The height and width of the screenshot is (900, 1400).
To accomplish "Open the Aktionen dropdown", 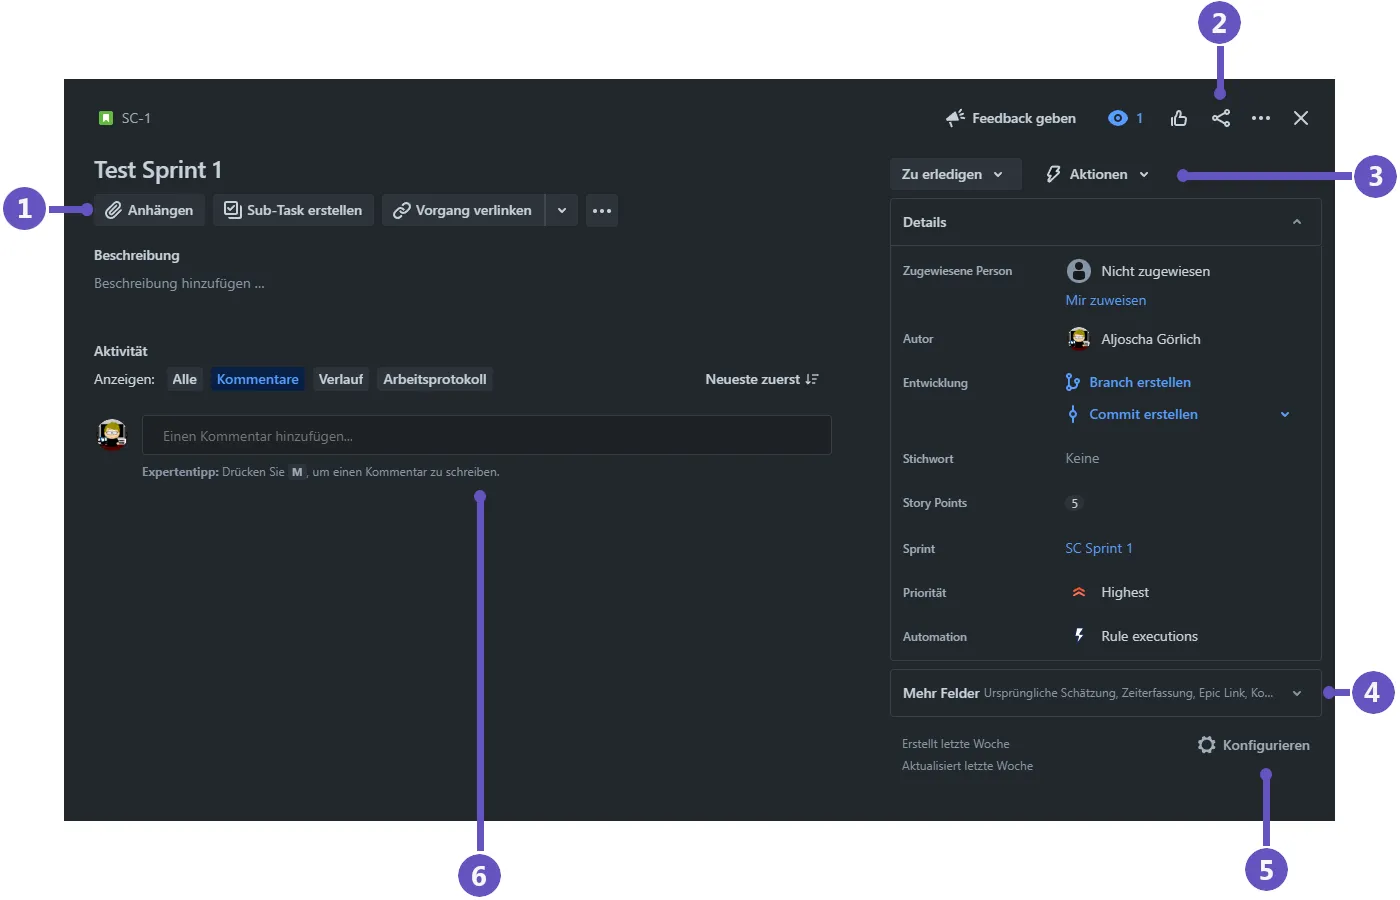I will click(1097, 174).
